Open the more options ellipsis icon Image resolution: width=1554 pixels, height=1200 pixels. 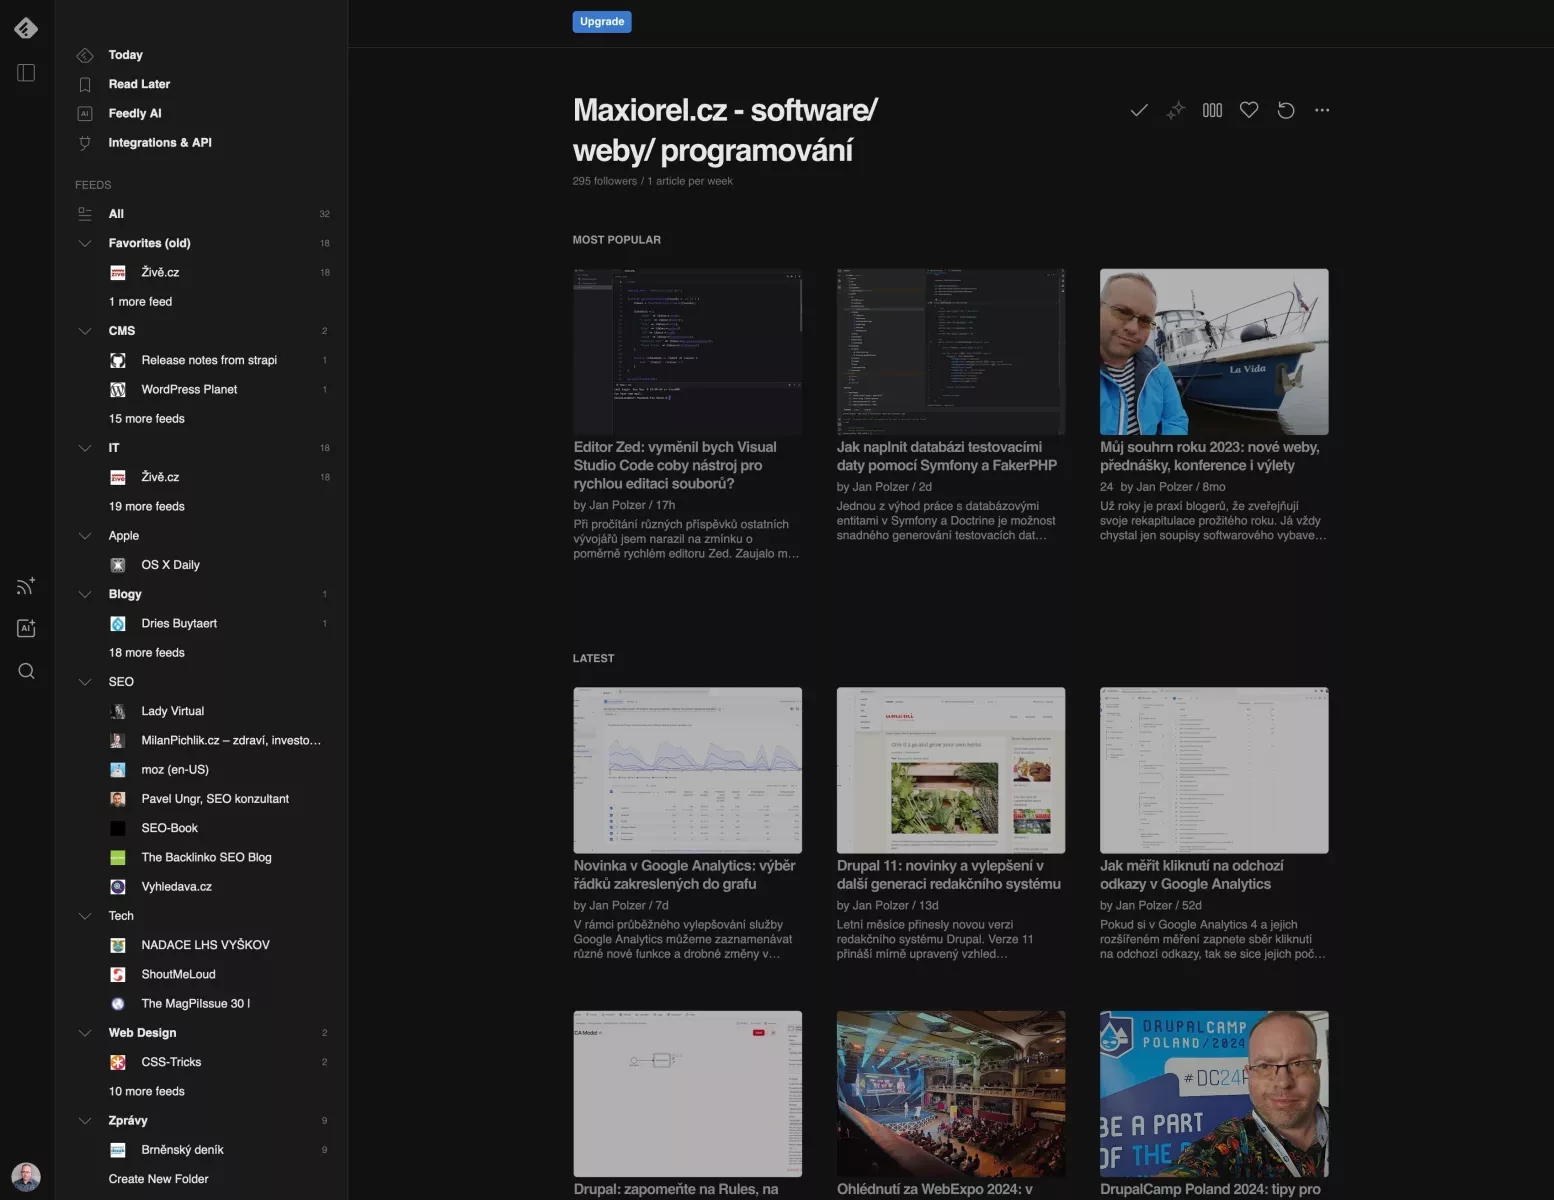click(x=1322, y=110)
